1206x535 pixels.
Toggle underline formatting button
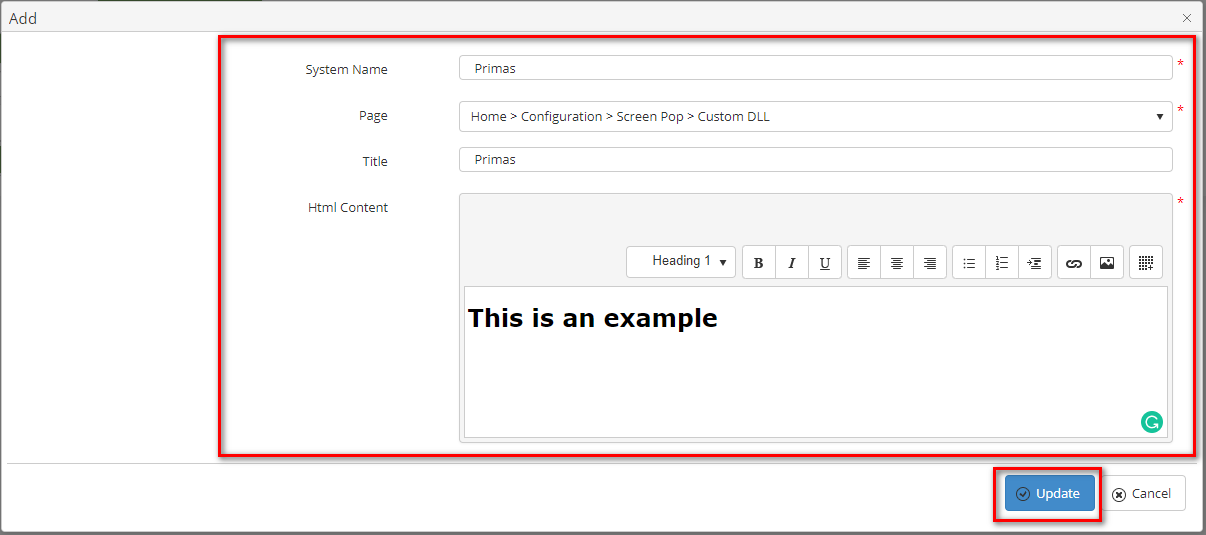click(x=825, y=263)
